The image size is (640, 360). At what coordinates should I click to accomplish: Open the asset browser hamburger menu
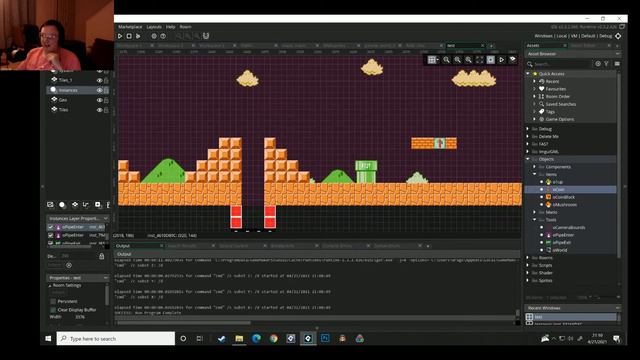tap(617, 64)
